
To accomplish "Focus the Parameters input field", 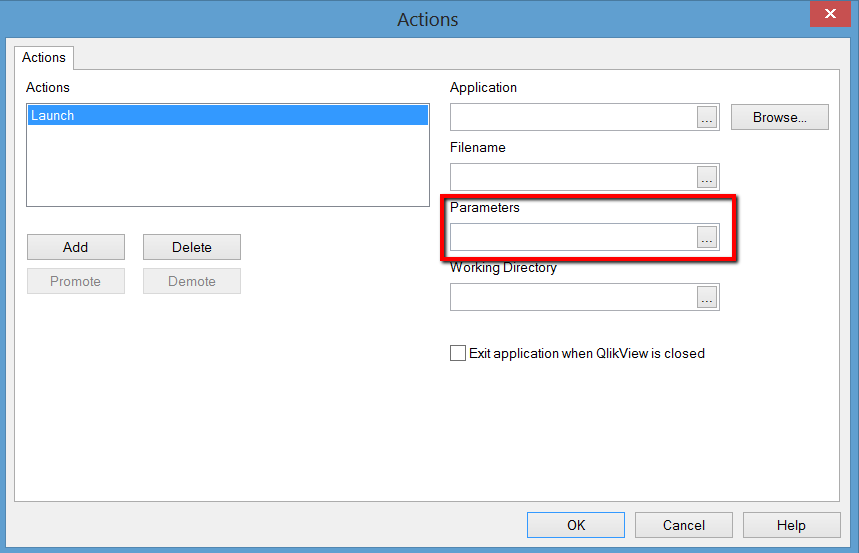I will [x=572, y=238].
